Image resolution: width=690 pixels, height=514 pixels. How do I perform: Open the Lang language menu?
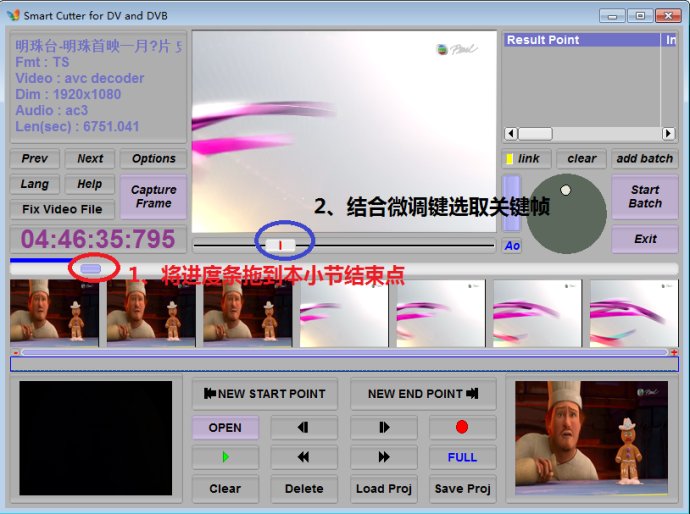(x=34, y=184)
